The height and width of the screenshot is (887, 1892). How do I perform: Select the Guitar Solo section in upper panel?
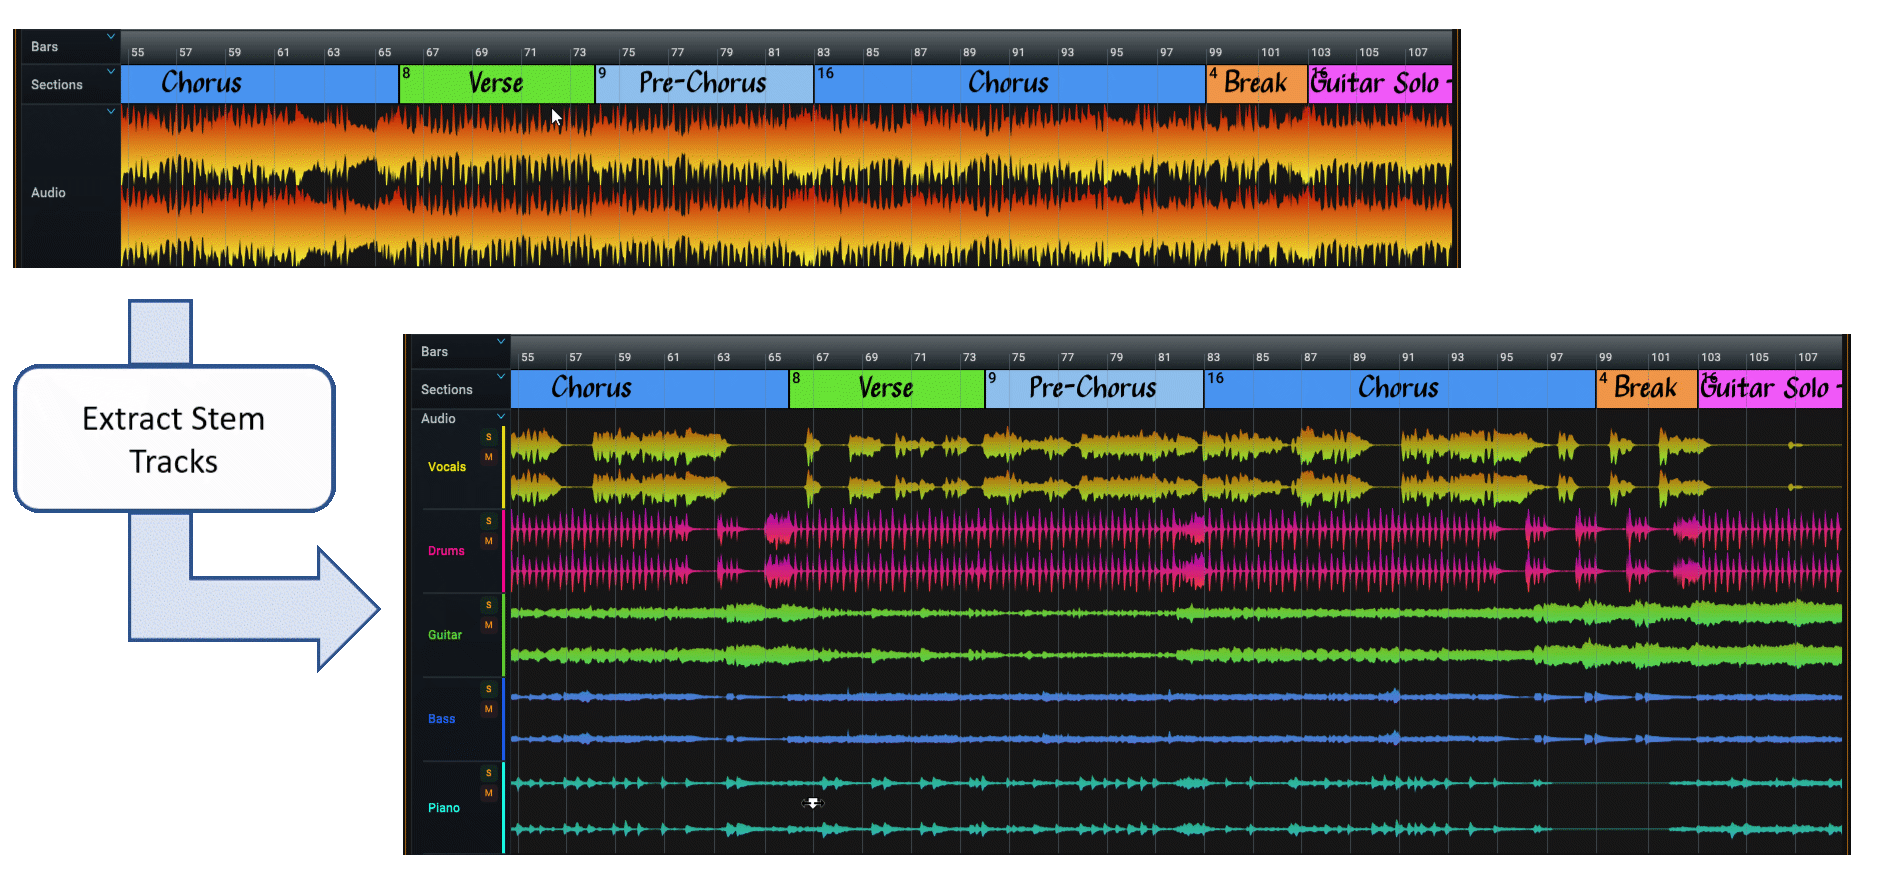[1380, 84]
